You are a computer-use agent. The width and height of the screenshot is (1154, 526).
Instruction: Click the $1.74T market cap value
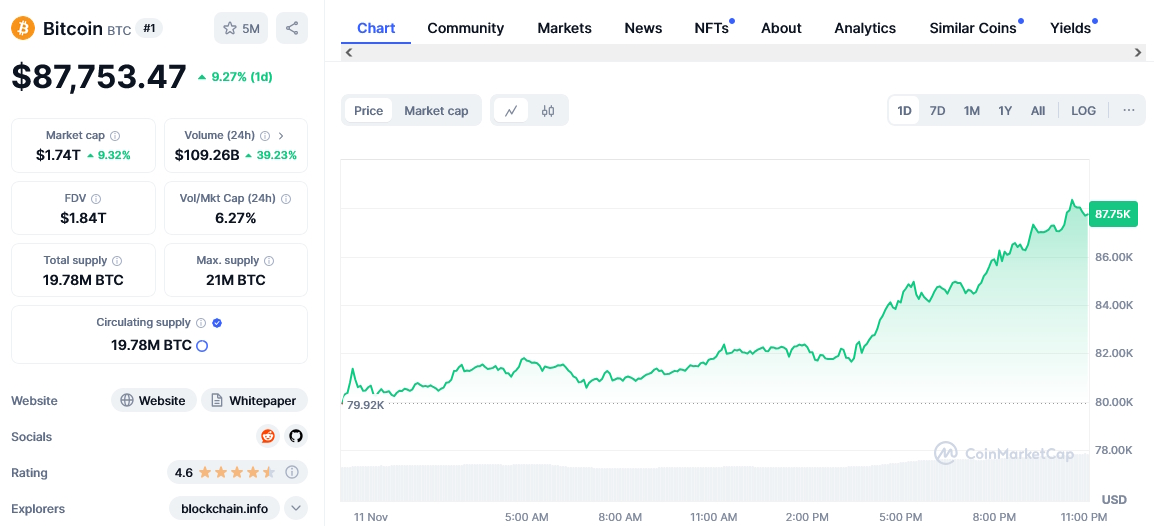click(x=58, y=155)
